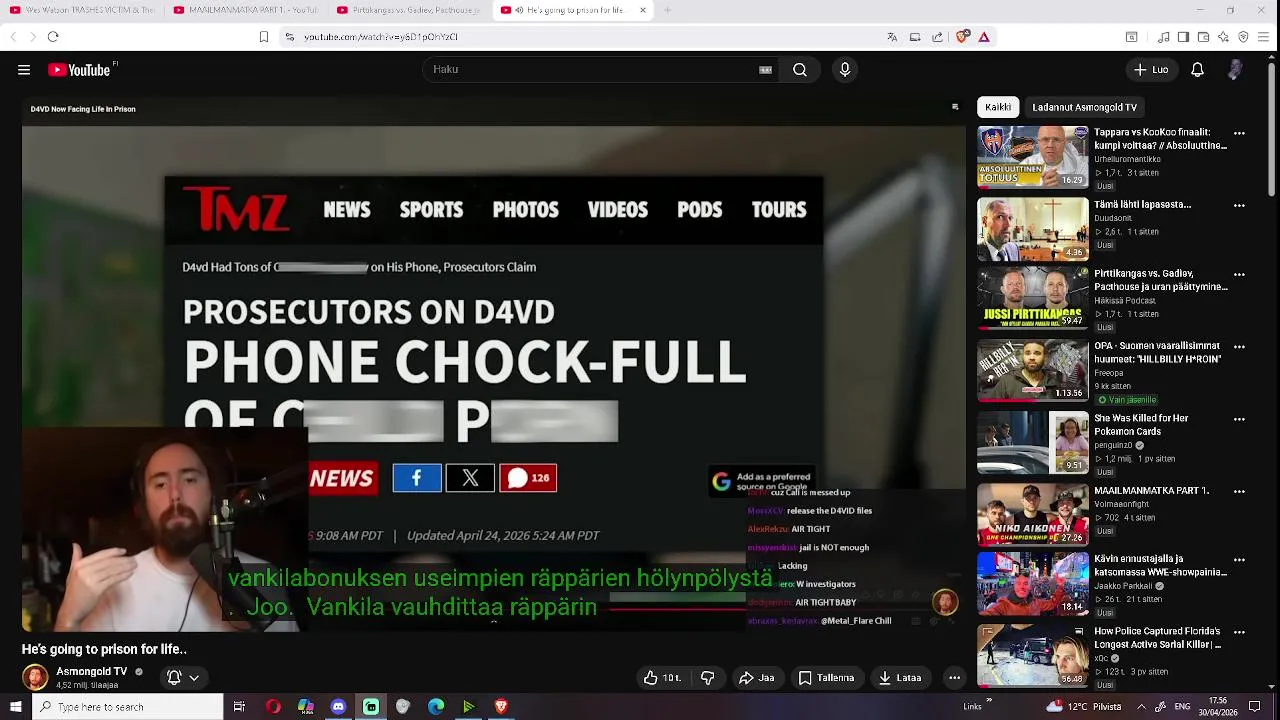
Task: Open options for Tappara vs KooKoo video
Action: point(1239,133)
